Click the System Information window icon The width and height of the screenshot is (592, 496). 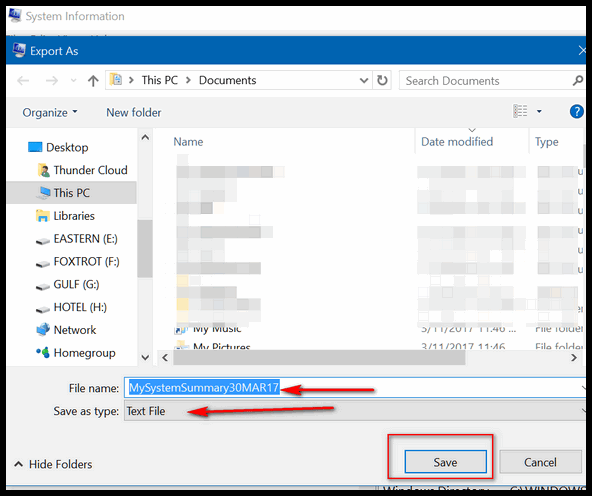coord(15,15)
